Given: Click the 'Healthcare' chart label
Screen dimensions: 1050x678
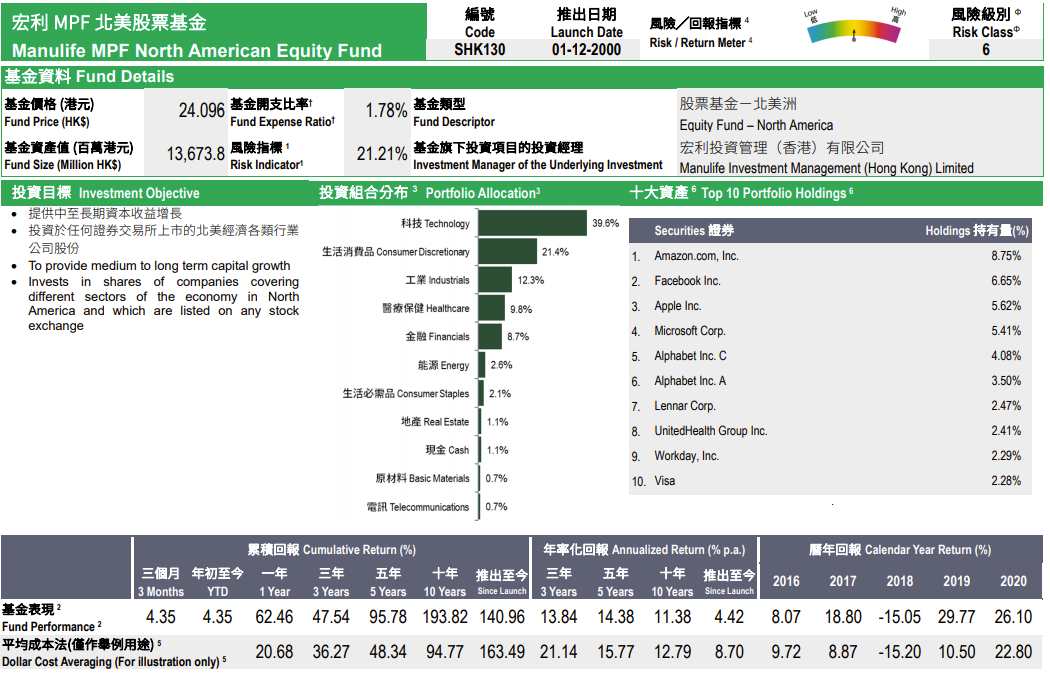Looking at the screenshot, I should (426, 308).
